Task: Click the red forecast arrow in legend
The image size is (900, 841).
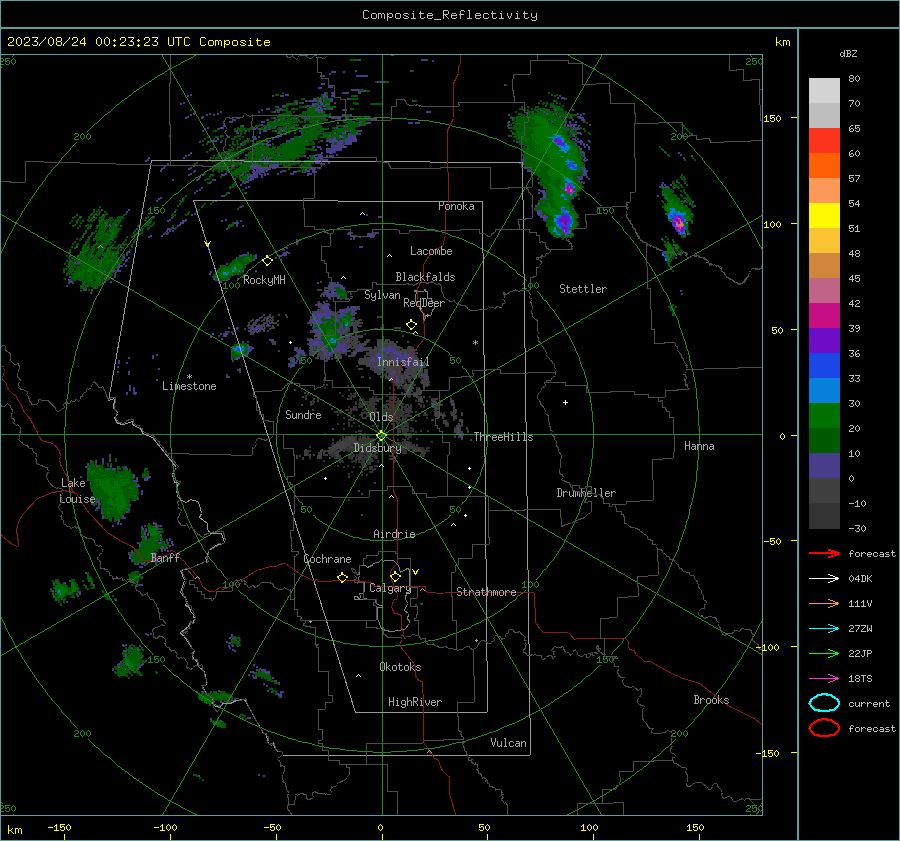Action: pos(824,553)
